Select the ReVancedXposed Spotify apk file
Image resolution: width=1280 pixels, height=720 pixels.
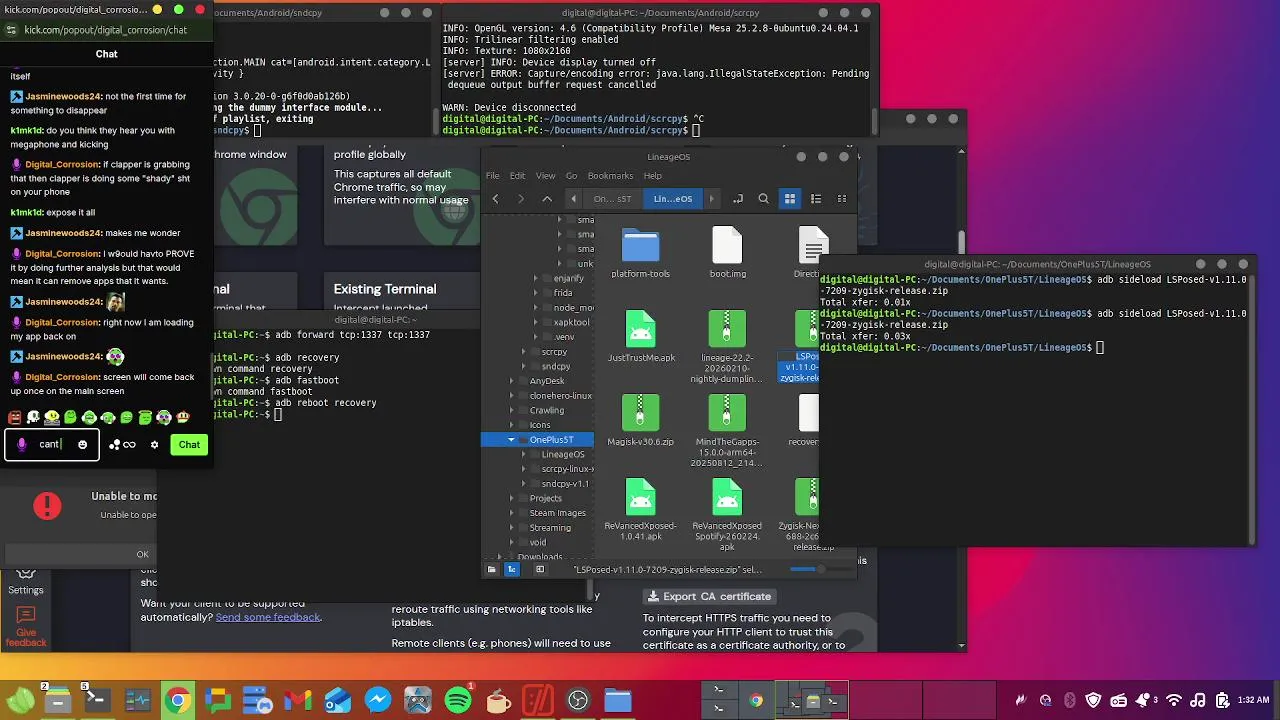727,515
